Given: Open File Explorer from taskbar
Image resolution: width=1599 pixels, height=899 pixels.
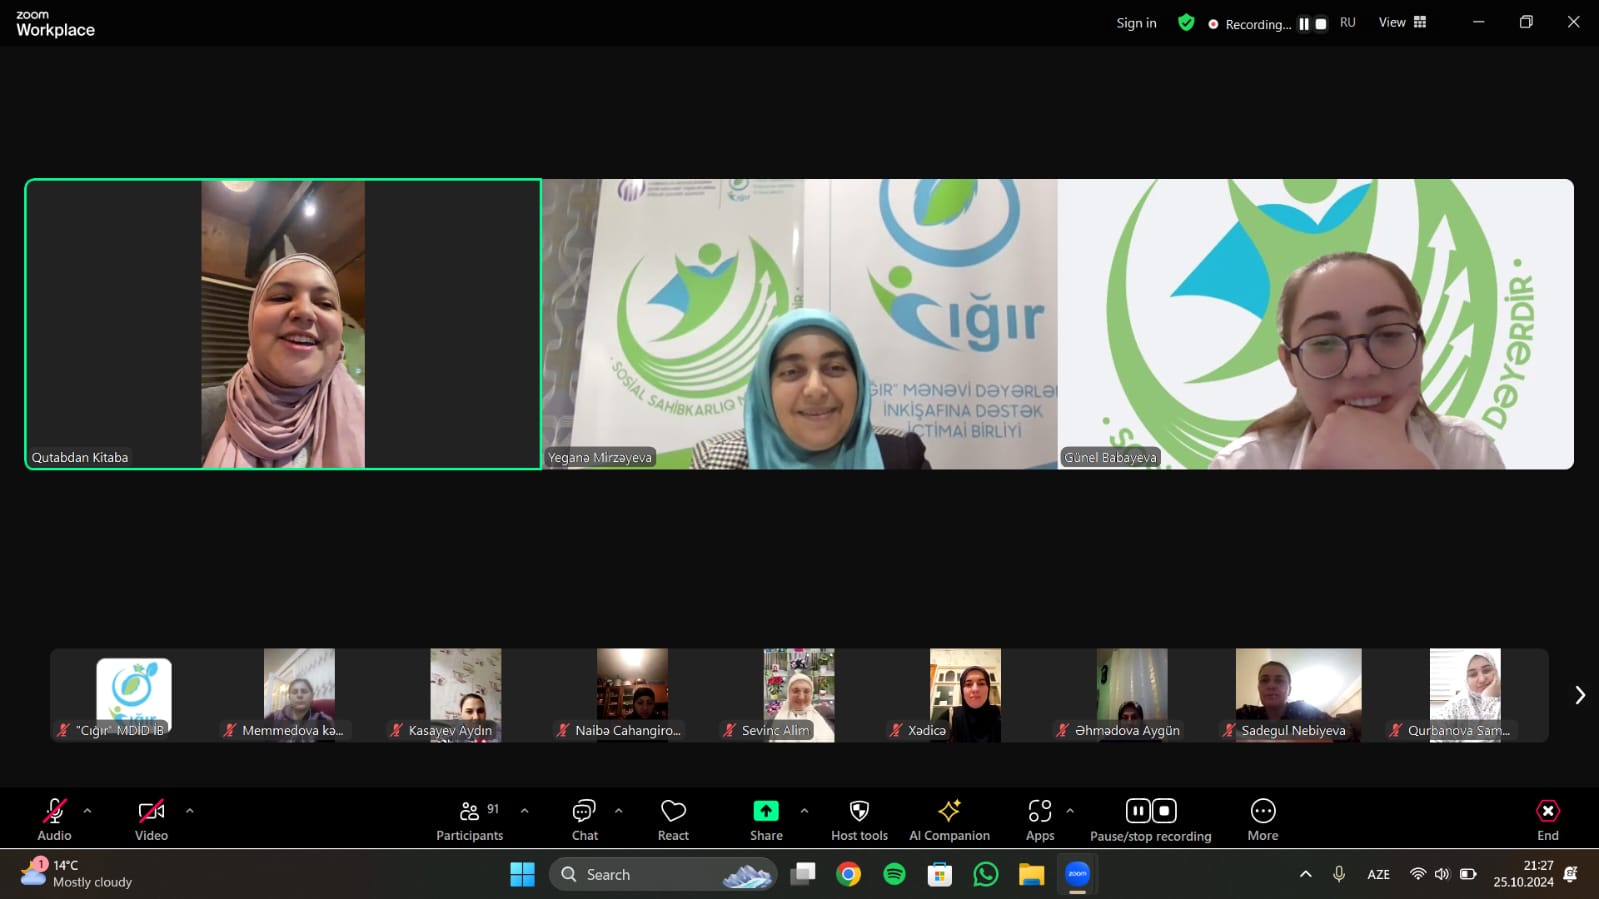Looking at the screenshot, I should tap(1031, 874).
